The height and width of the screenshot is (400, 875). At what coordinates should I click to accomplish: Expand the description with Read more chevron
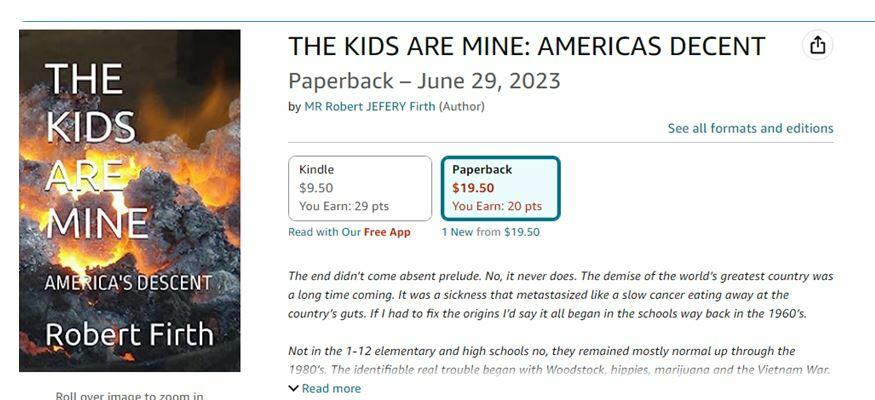pos(324,388)
